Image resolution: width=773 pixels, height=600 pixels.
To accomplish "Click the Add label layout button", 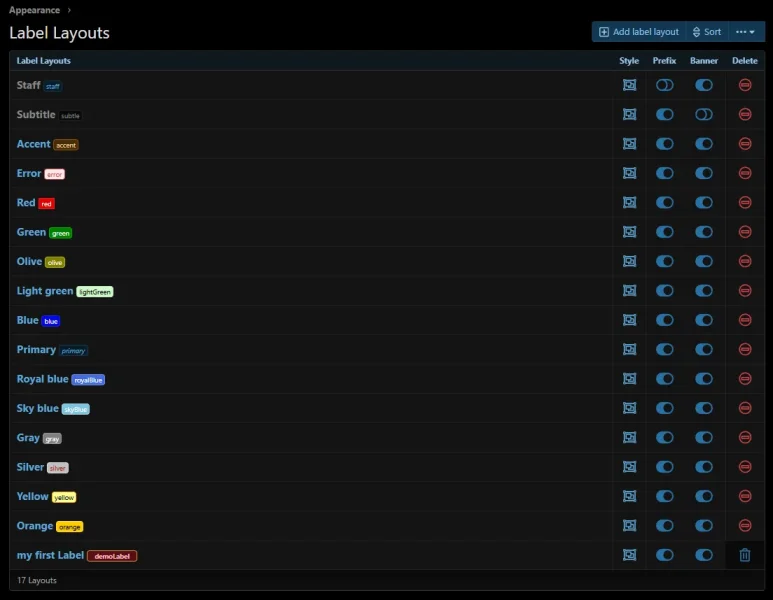I will tap(639, 32).
